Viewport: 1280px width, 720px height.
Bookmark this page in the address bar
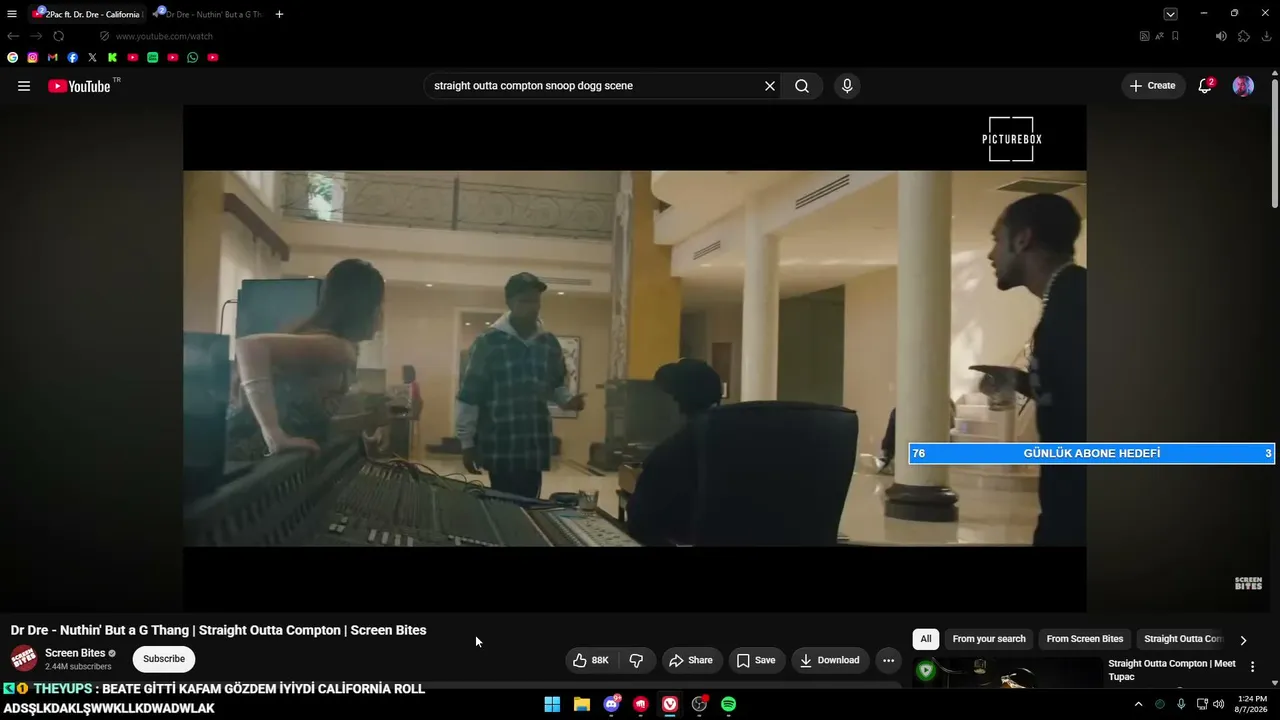(1175, 36)
